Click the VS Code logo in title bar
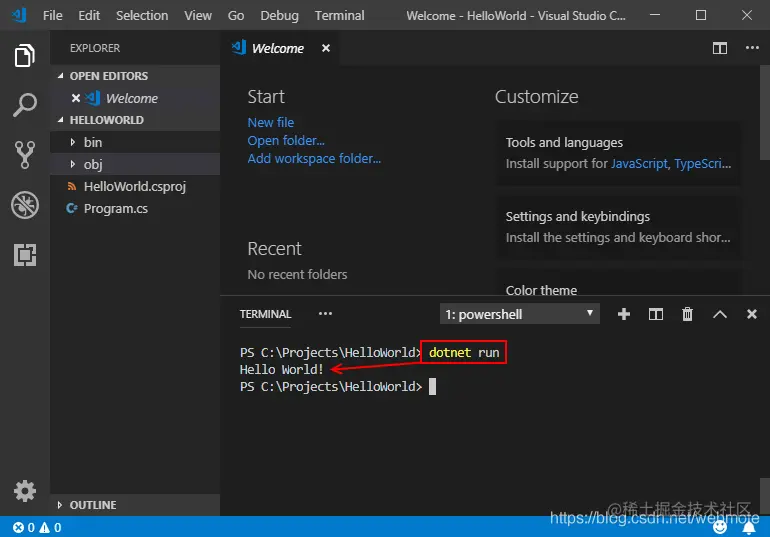The width and height of the screenshot is (770, 537). [x=19, y=15]
